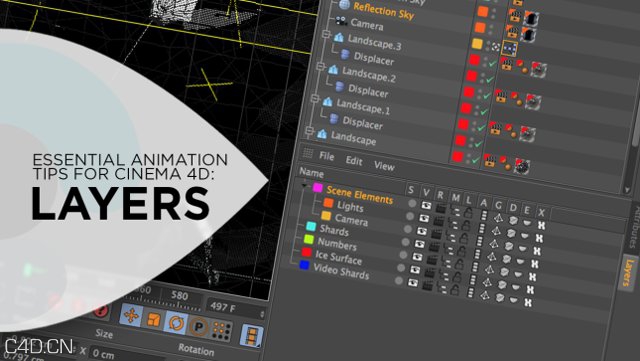Select the compositing tag on Landscape.3

click(x=507, y=64)
